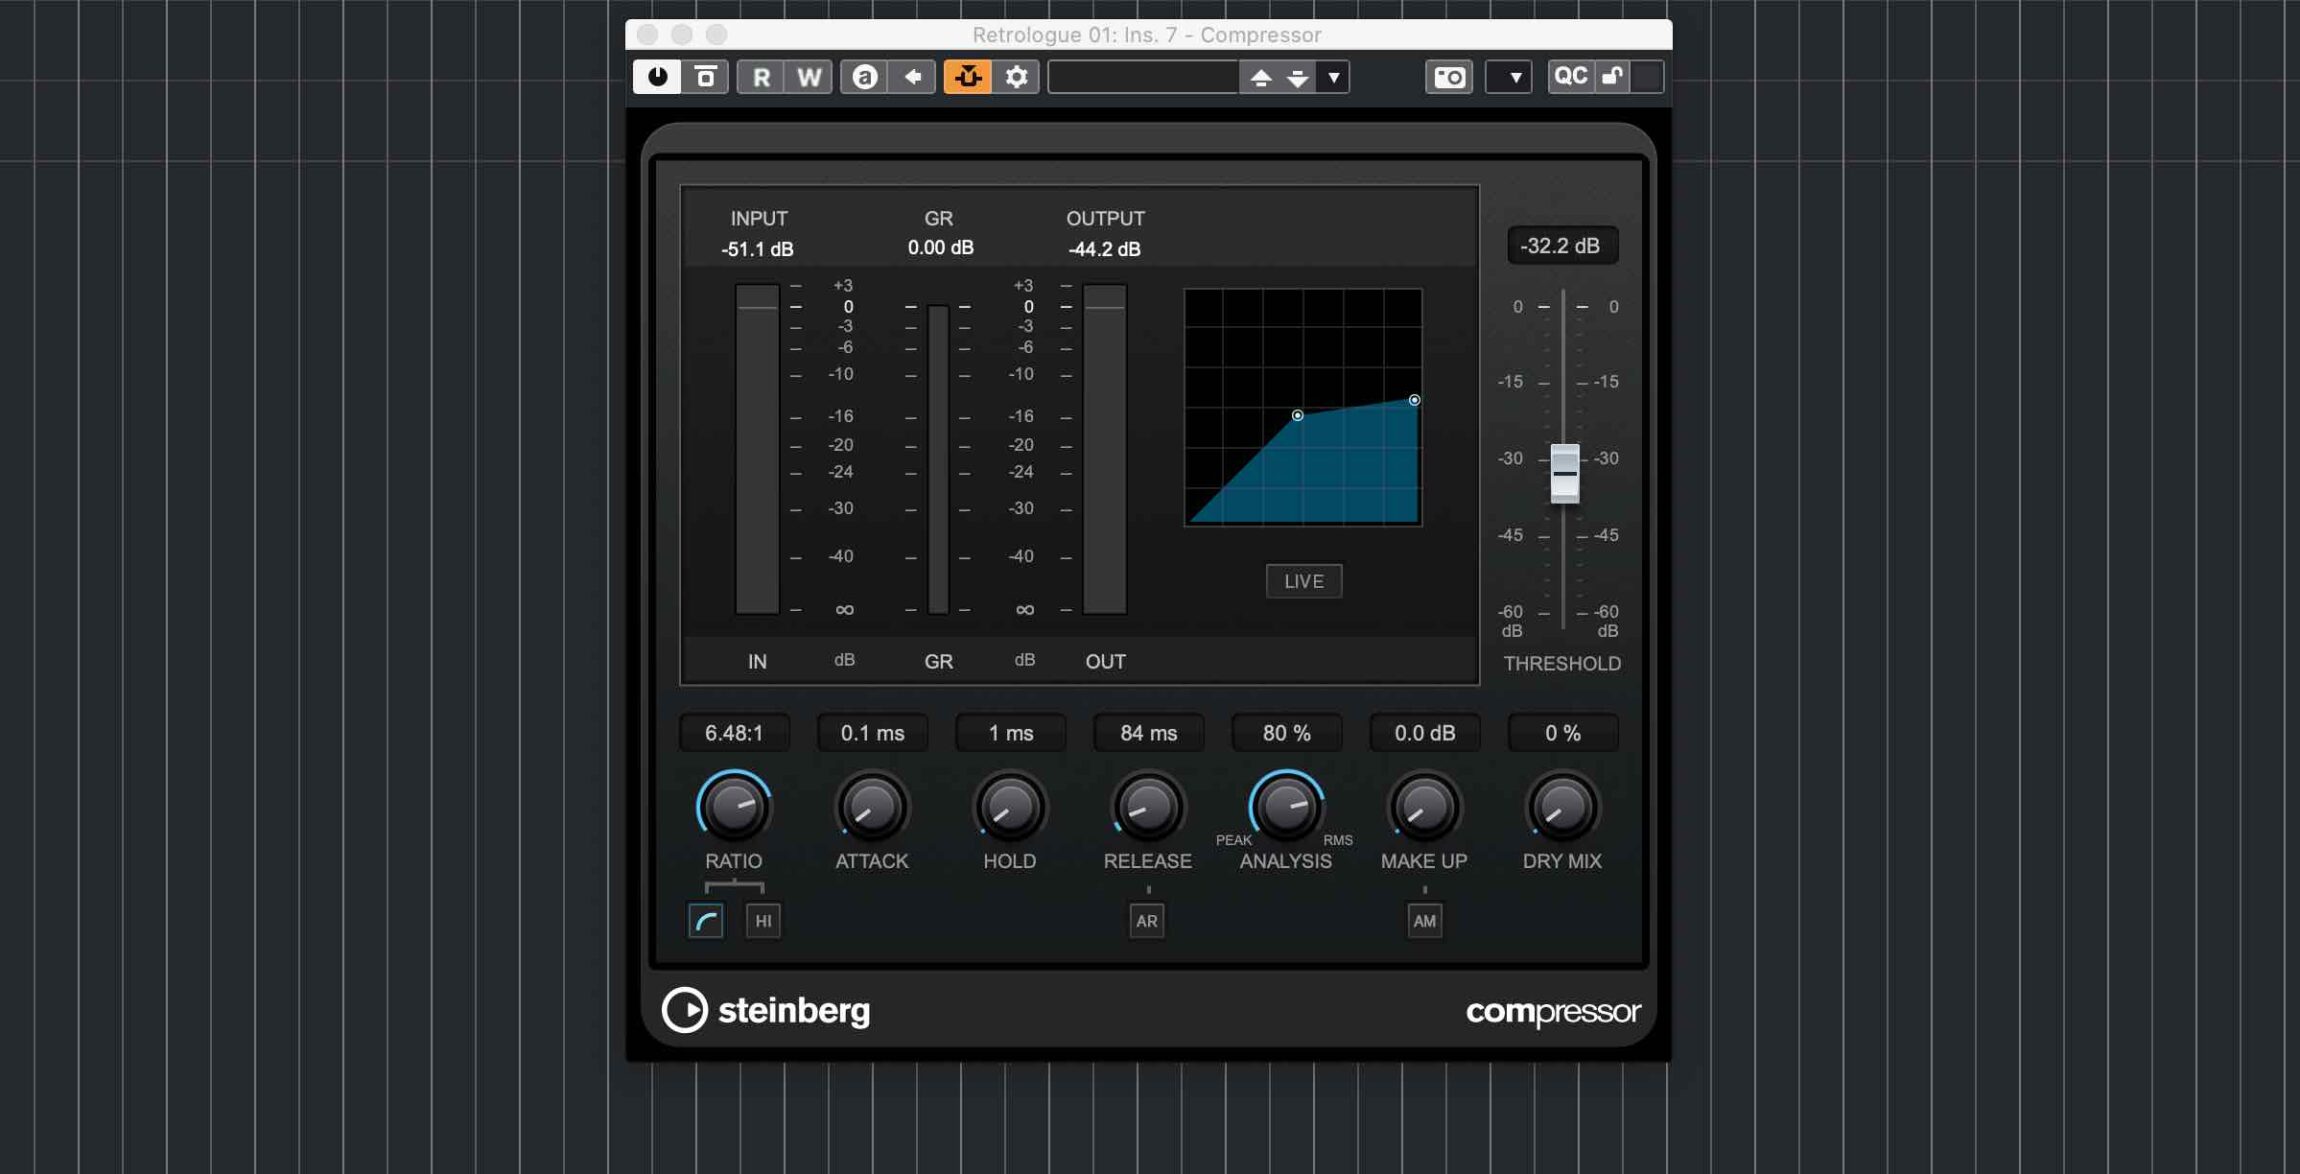The height and width of the screenshot is (1174, 2300).
Task: Click the input level meter bar
Action: 757,449
